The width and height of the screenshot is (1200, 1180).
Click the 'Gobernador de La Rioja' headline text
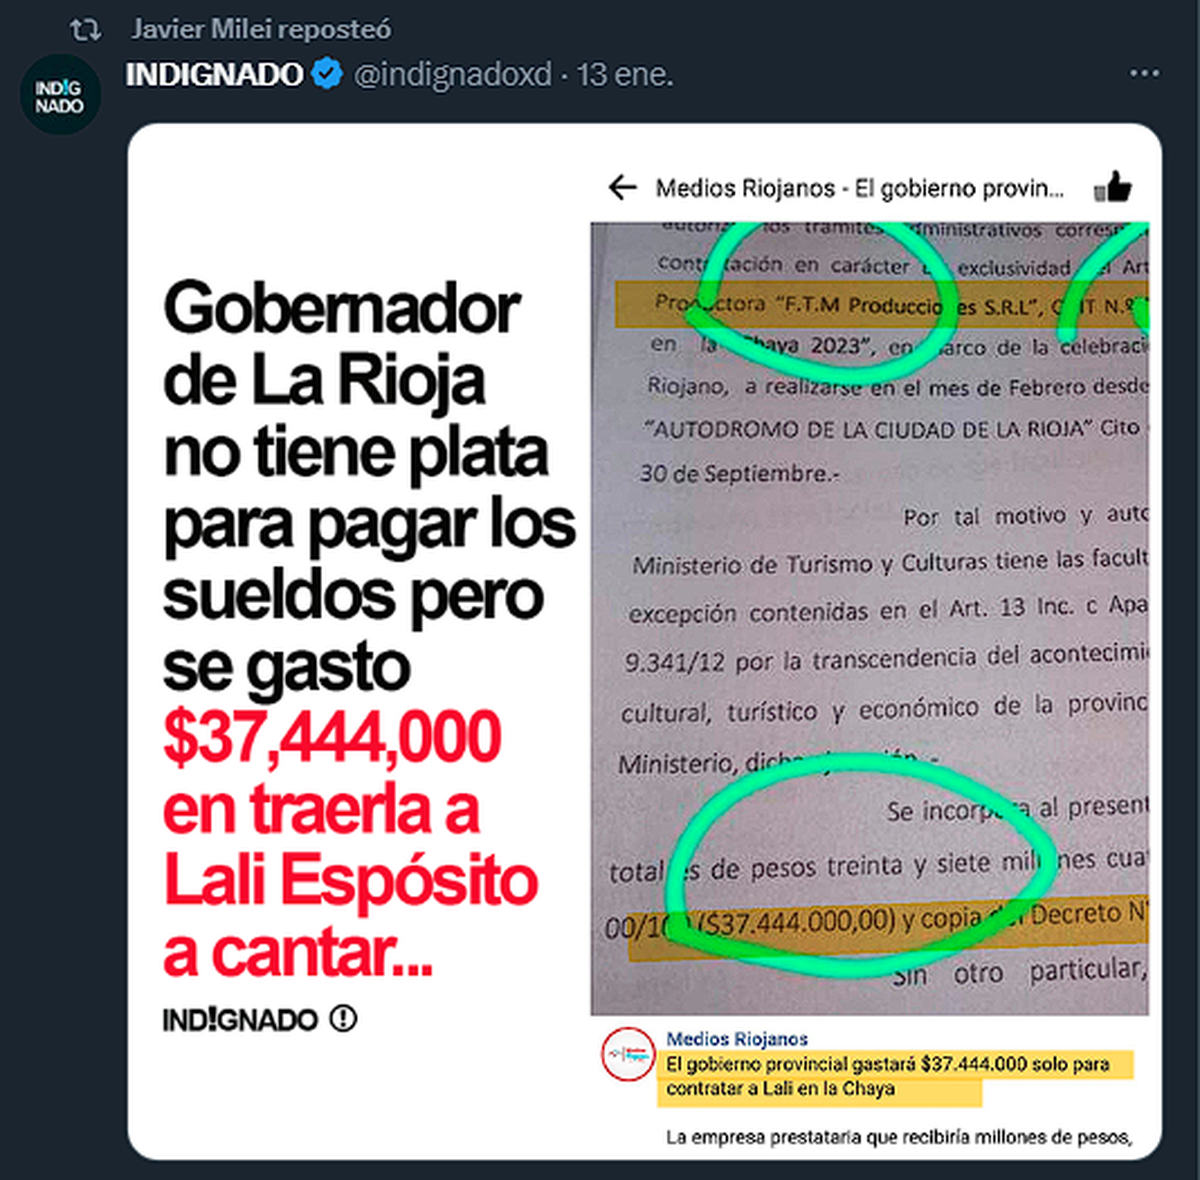341,344
